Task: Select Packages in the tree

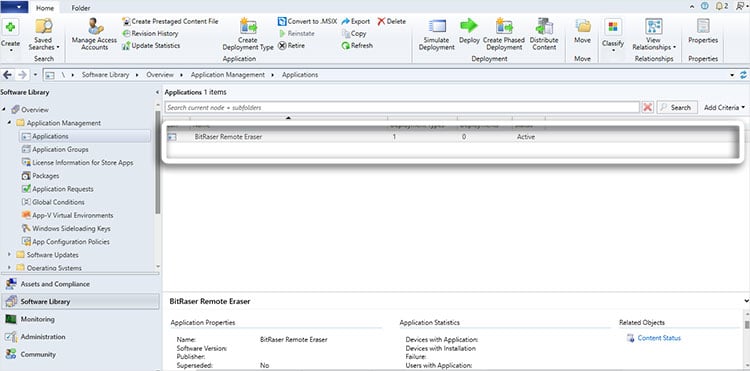Action: tap(41, 176)
